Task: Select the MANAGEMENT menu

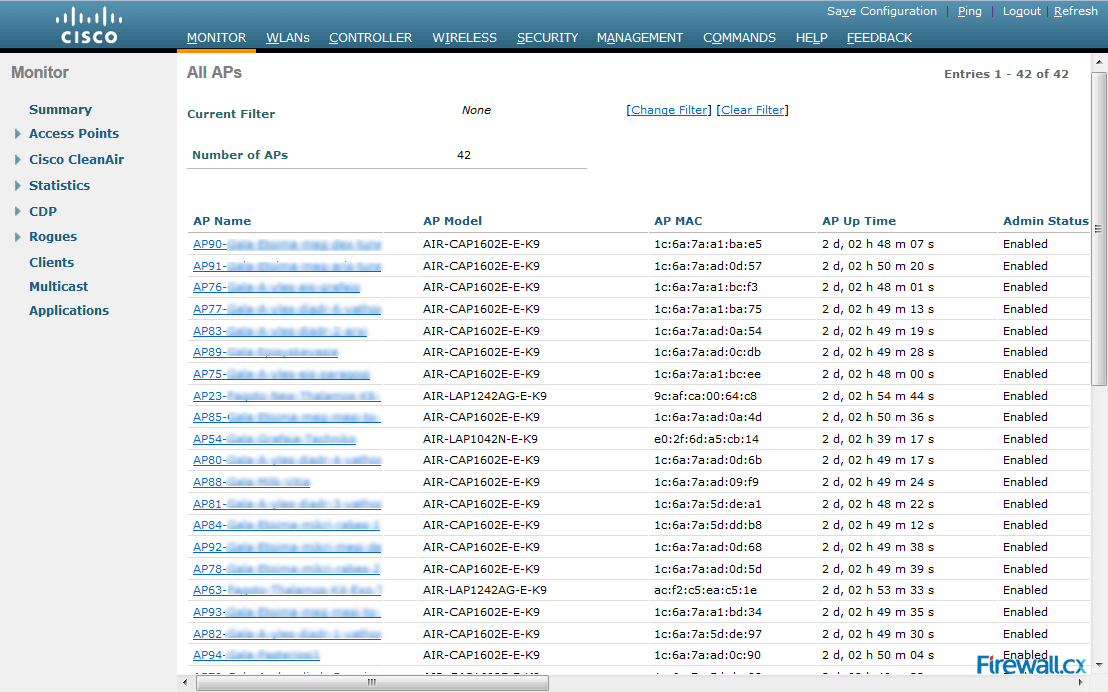Action: pyautogui.click(x=640, y=38)
